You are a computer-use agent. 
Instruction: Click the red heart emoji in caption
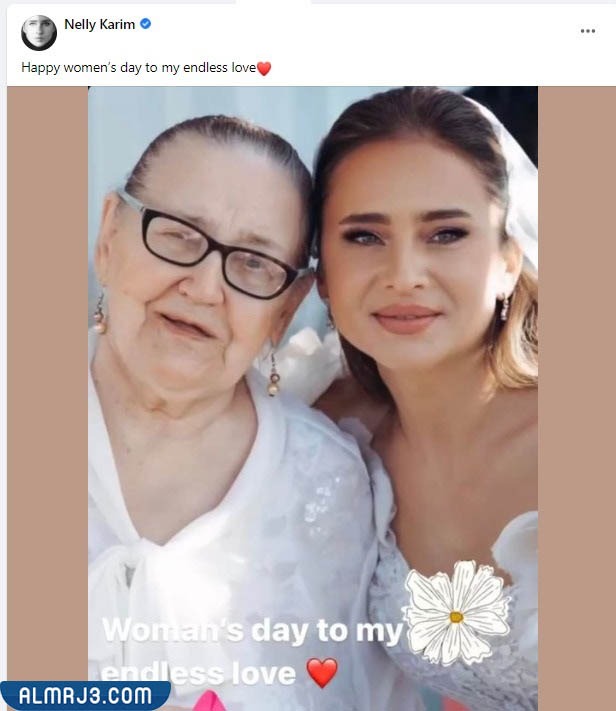click(264, 69)
